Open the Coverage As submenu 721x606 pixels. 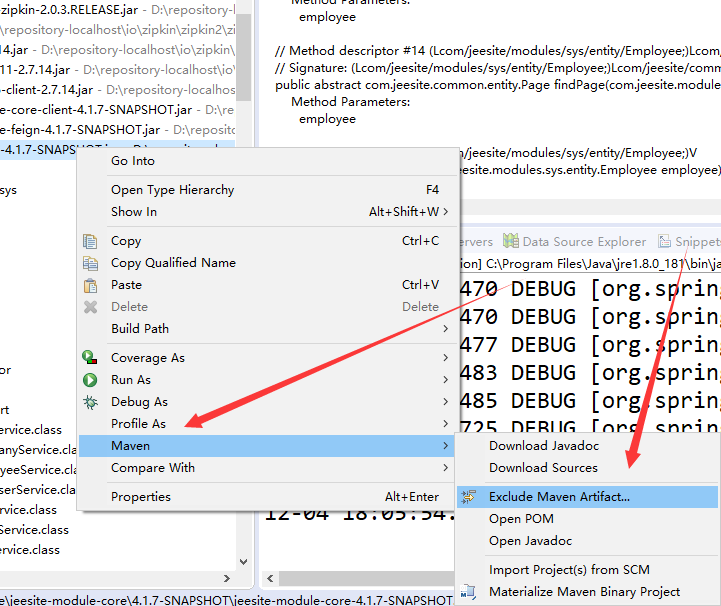pyautogui.click(x=269, y=358)
